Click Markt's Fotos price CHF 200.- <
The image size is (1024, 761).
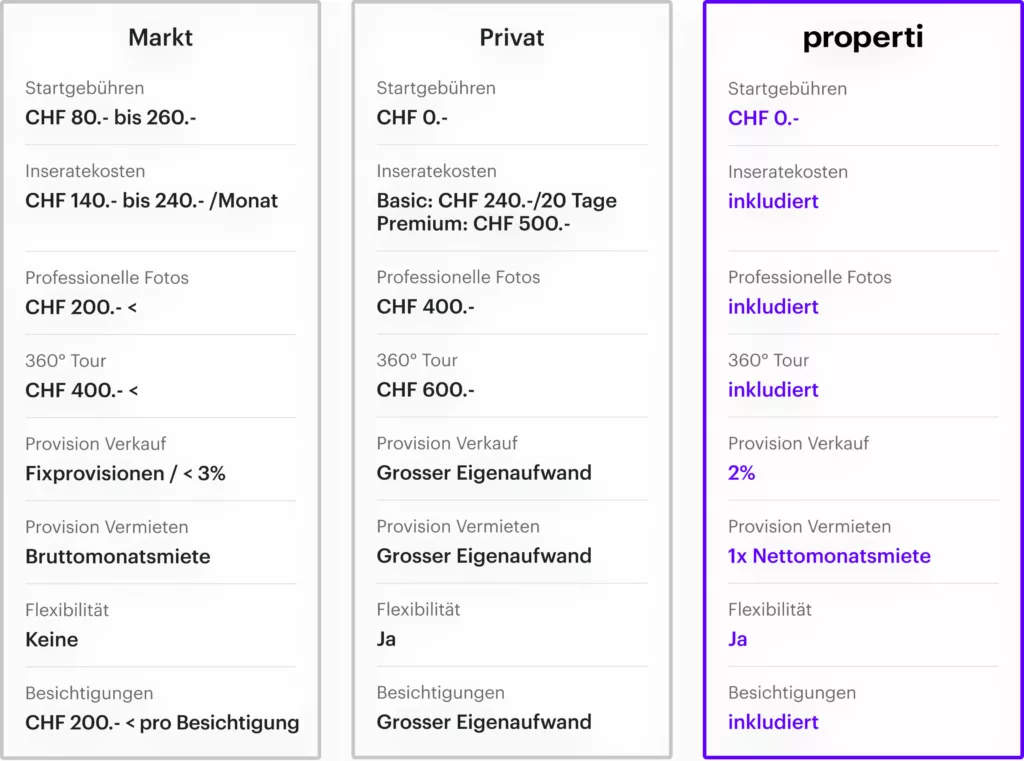[81, 307]
